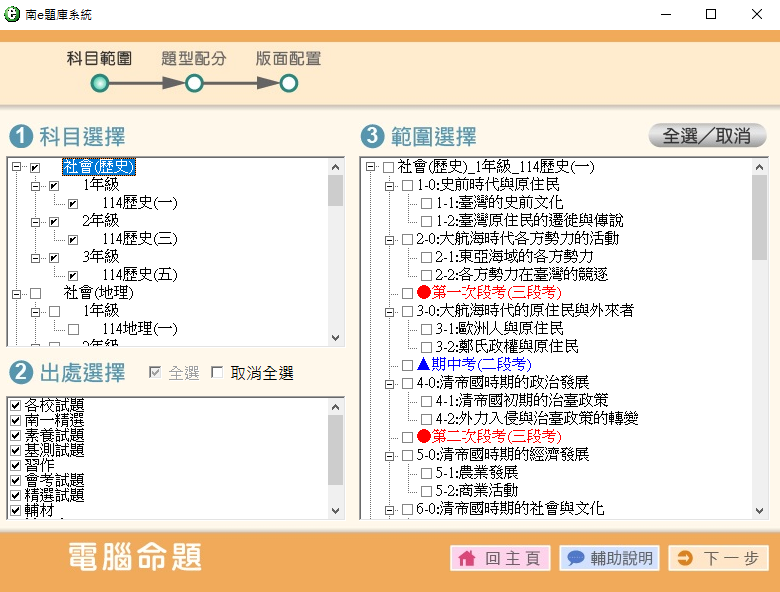Viewport: 780px width, 592px height.
Task: Collapse the 社會(地理) subject tree node
Action: 16,293
